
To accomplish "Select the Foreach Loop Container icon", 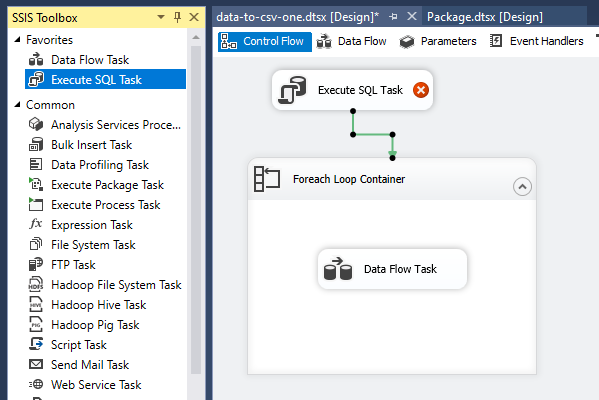I will point(267,179).
